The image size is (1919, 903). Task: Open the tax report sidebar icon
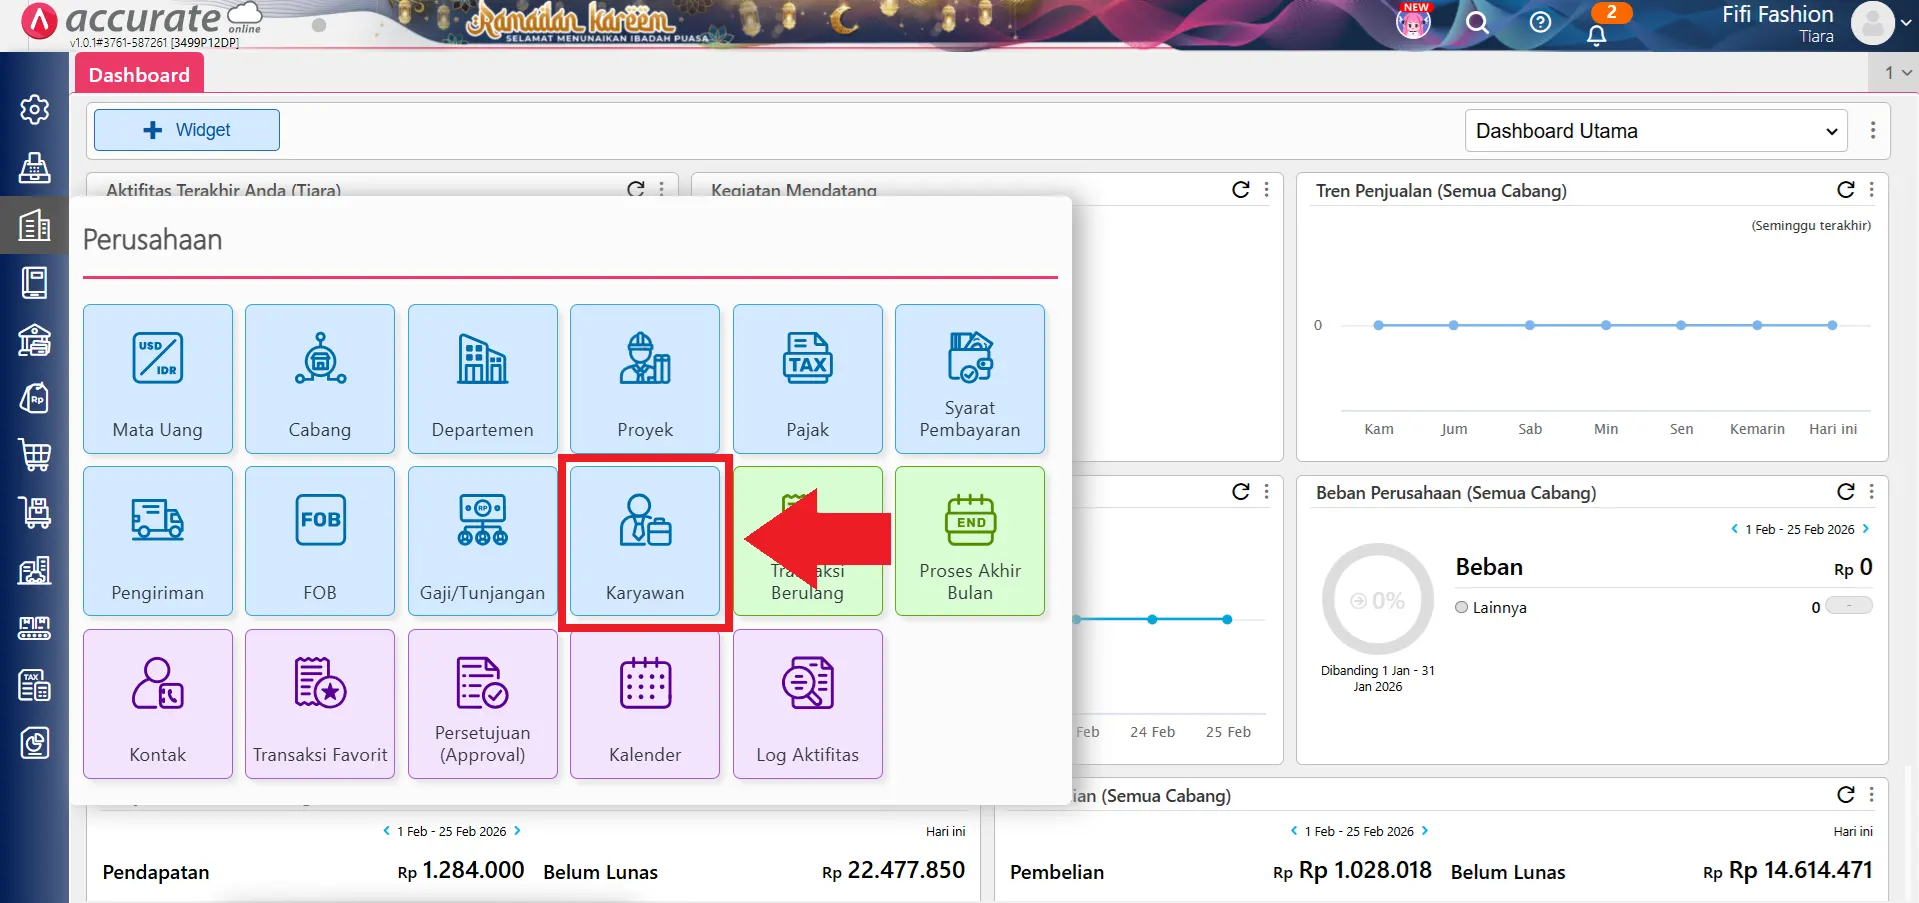tap(35, 685)
